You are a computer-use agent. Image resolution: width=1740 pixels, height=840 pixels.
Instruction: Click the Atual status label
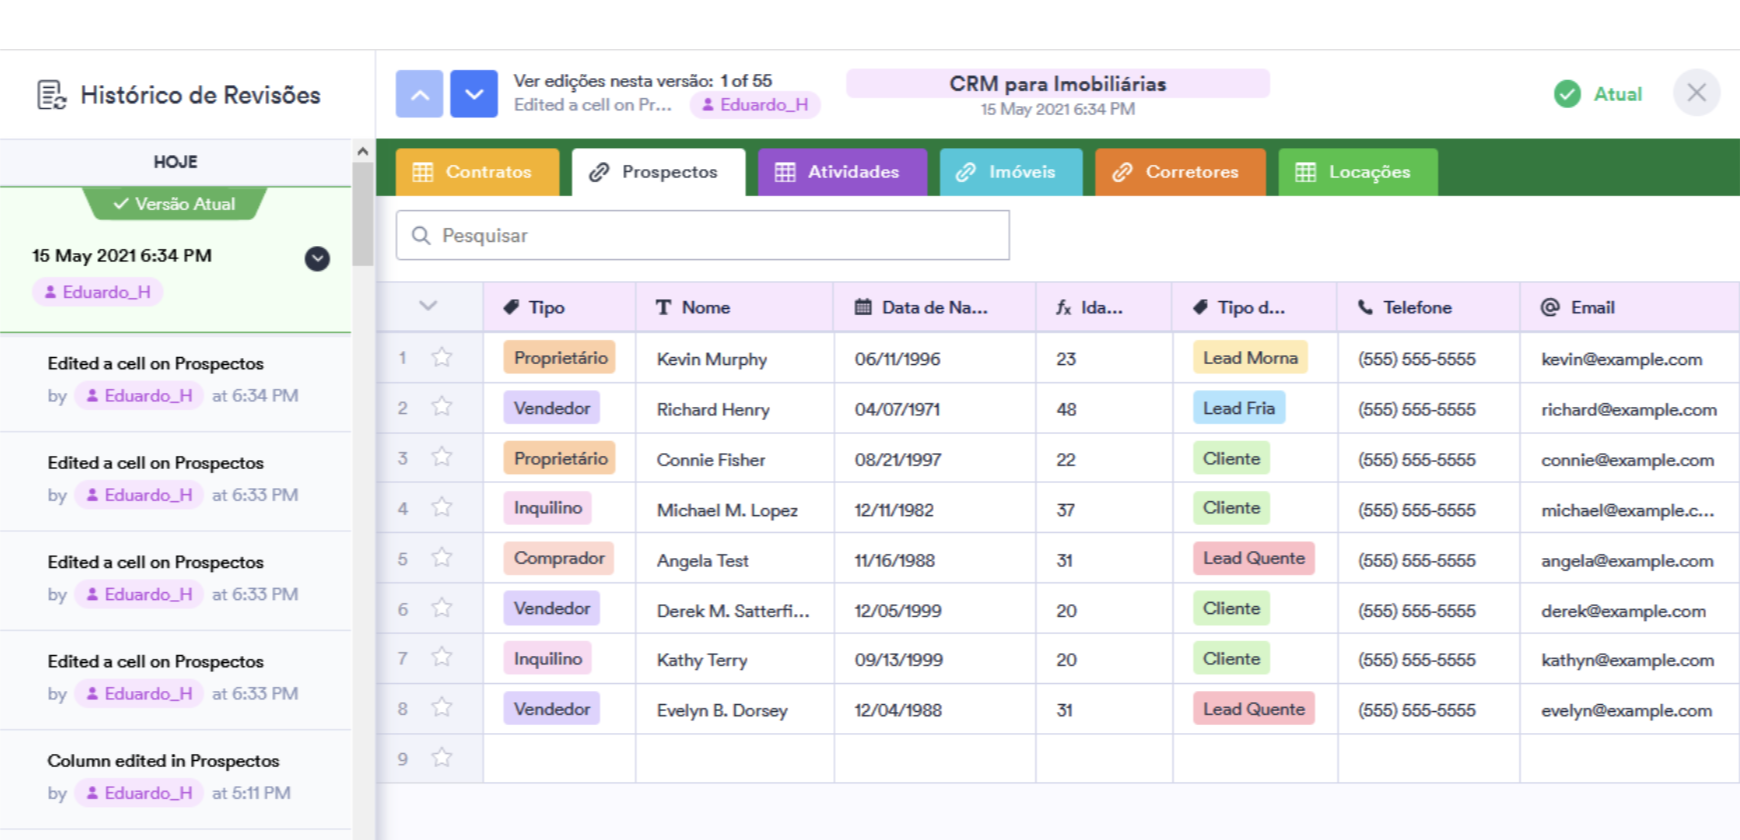1617,94
